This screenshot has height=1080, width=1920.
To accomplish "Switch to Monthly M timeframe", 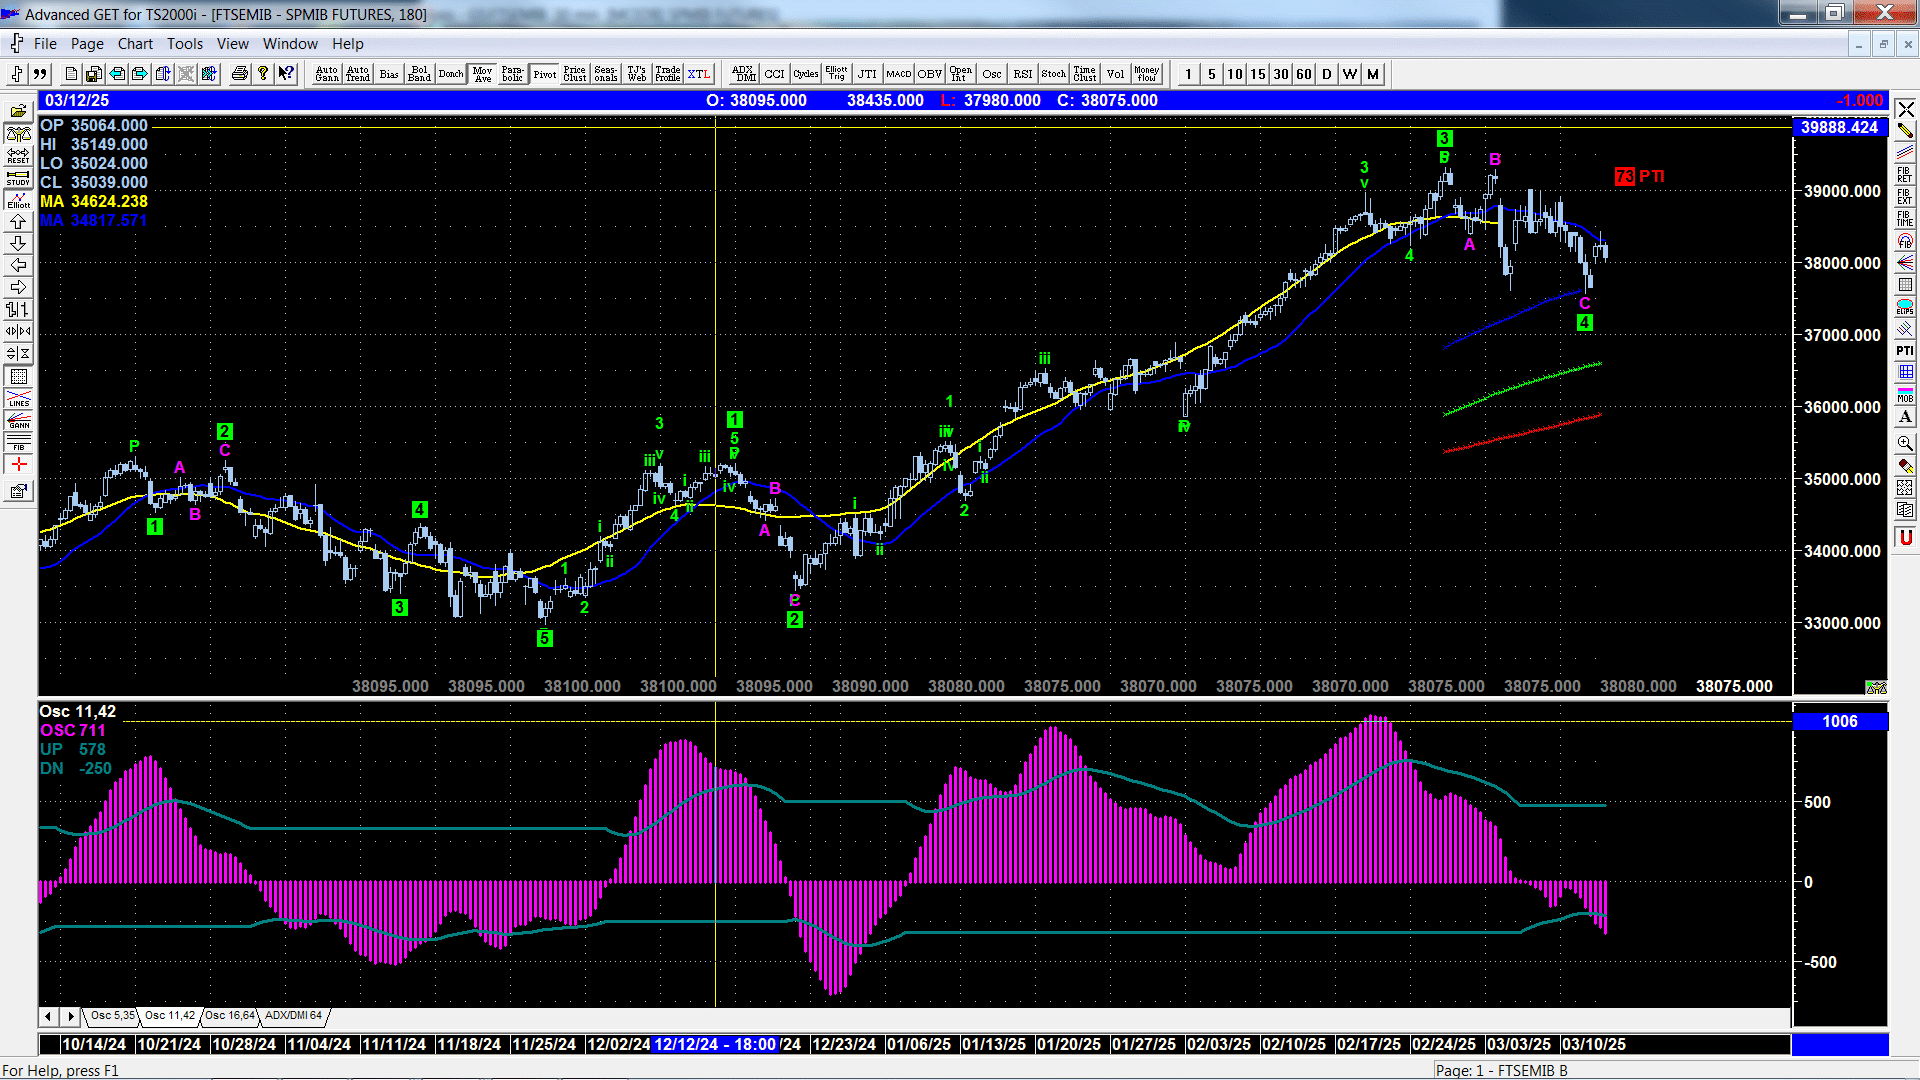I will [x=1373, y=74].
